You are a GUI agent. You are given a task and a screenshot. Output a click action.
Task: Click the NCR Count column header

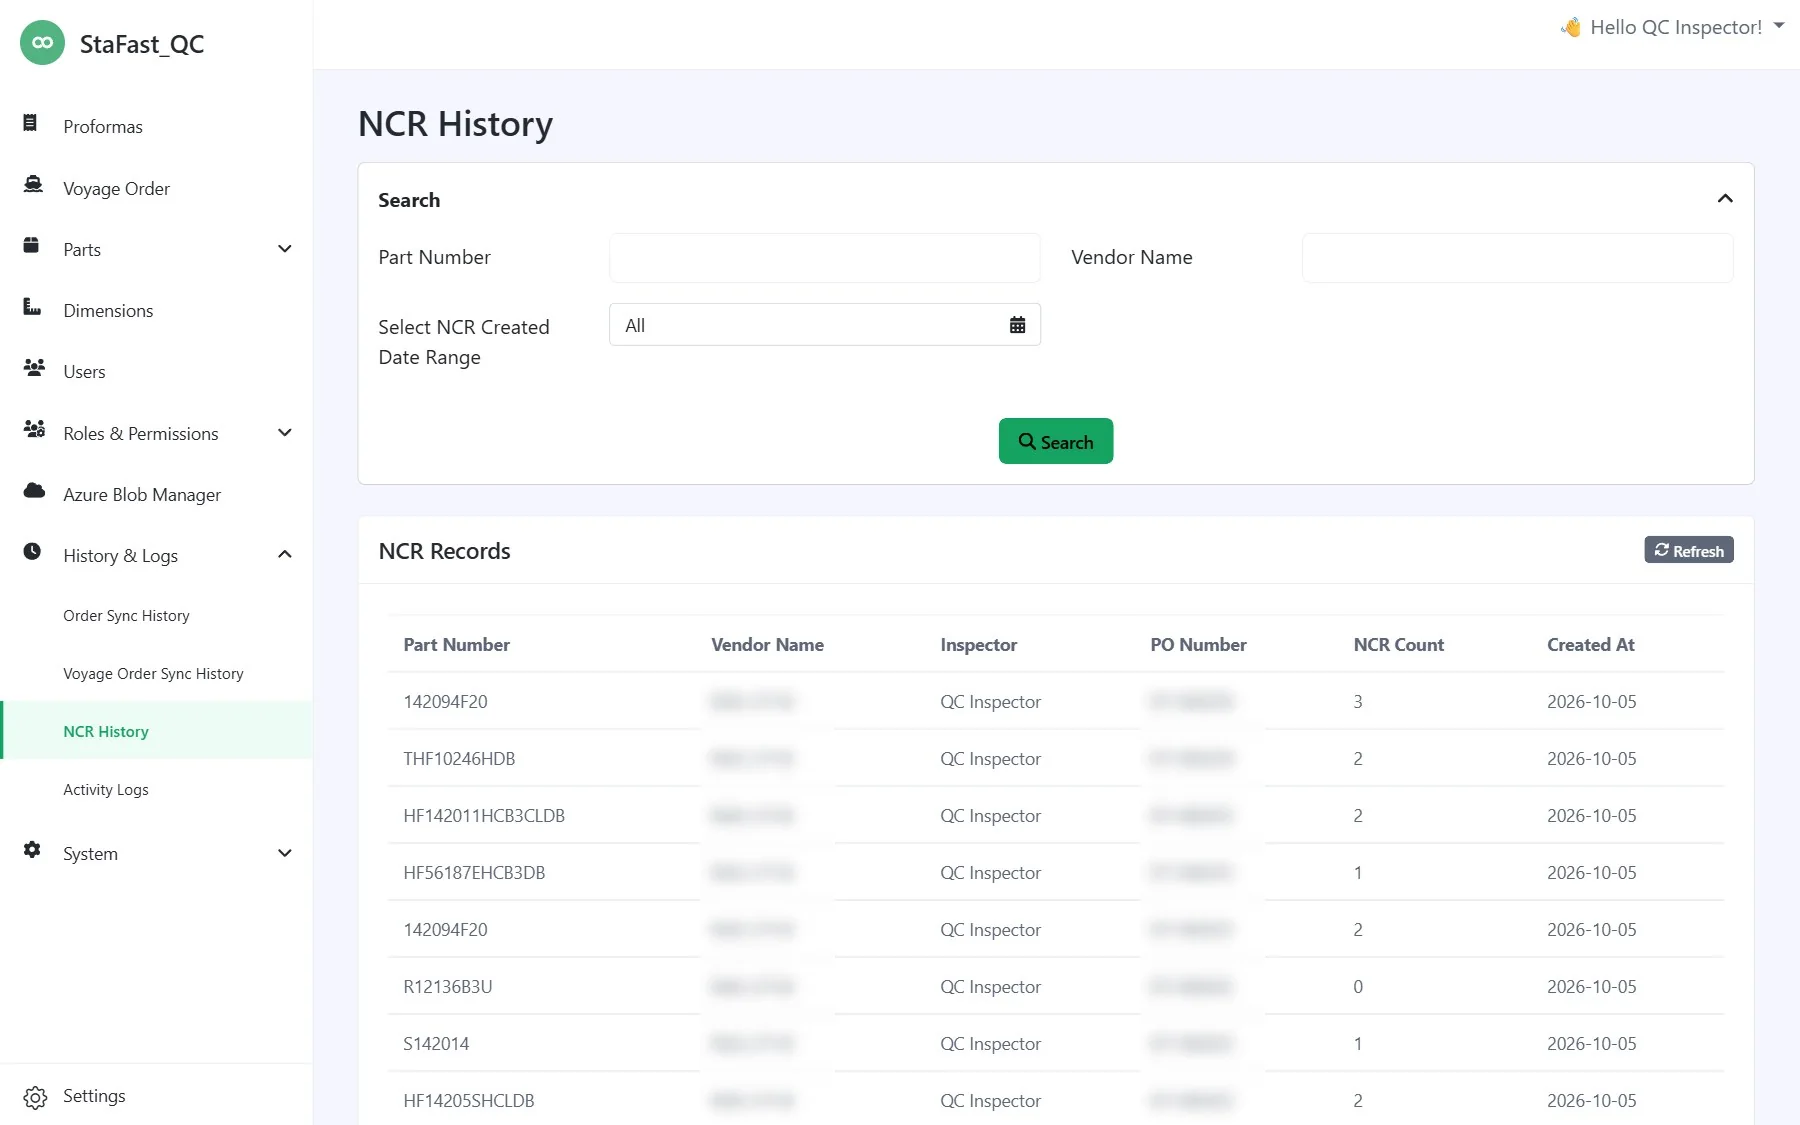tap(1399, 645)
